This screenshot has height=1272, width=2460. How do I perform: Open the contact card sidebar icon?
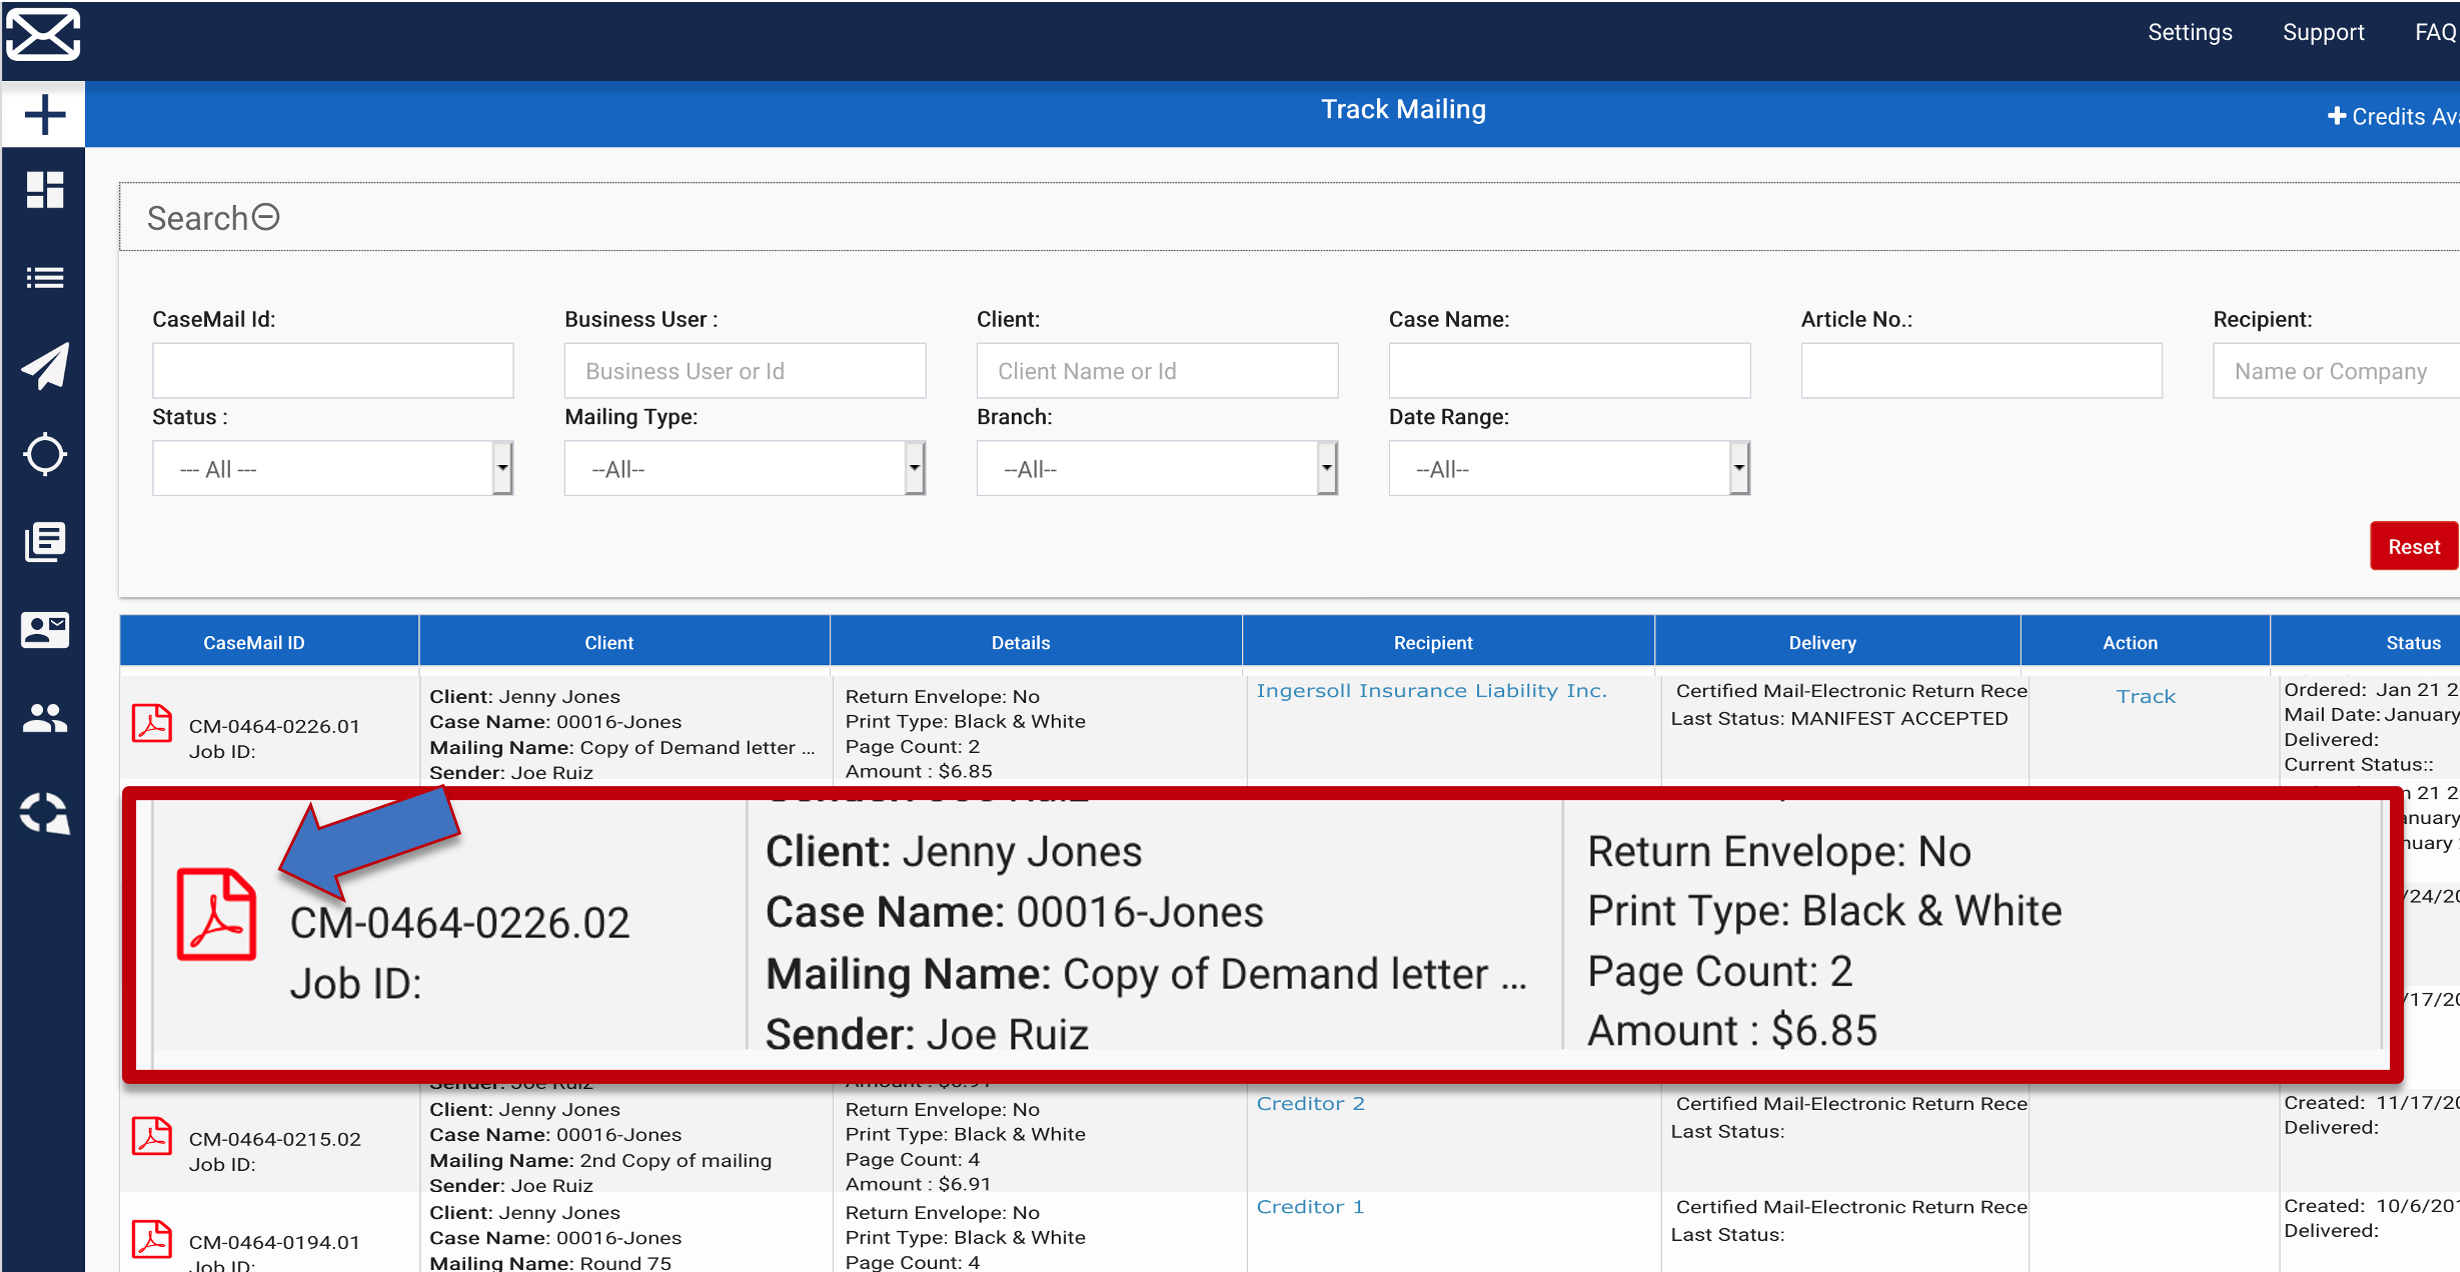[44, 630]
